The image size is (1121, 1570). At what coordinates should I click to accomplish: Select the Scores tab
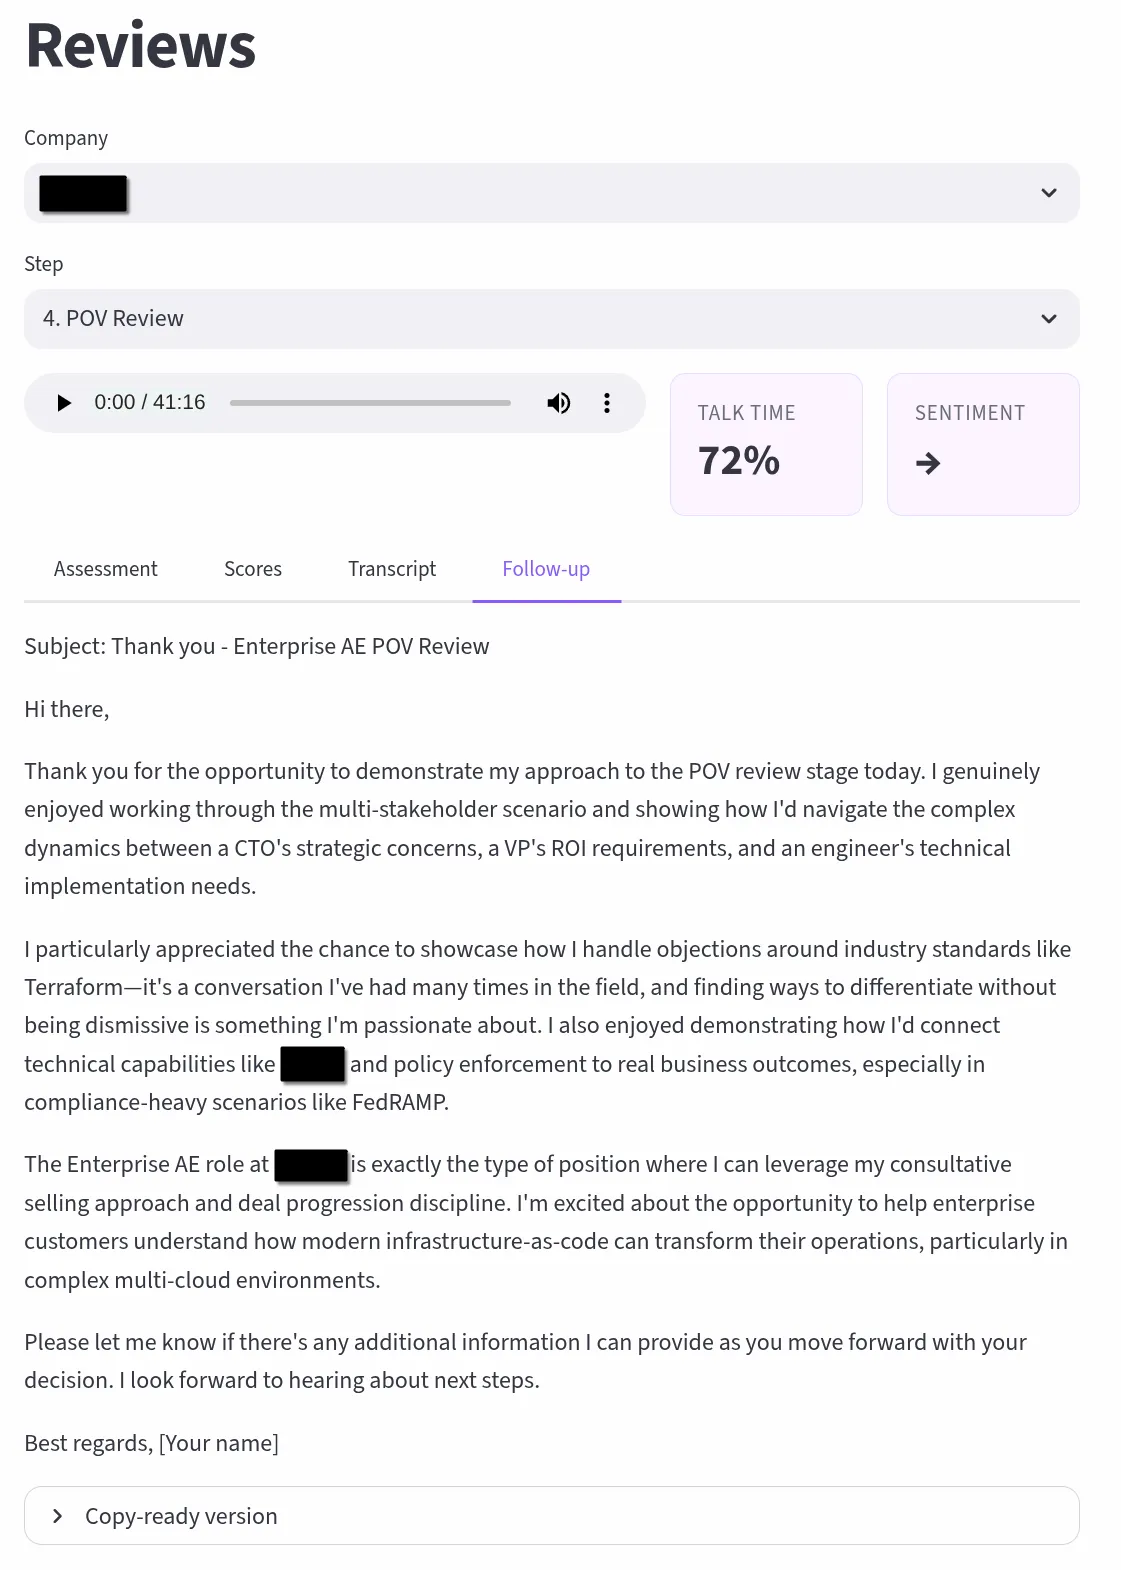click(253, 568)
